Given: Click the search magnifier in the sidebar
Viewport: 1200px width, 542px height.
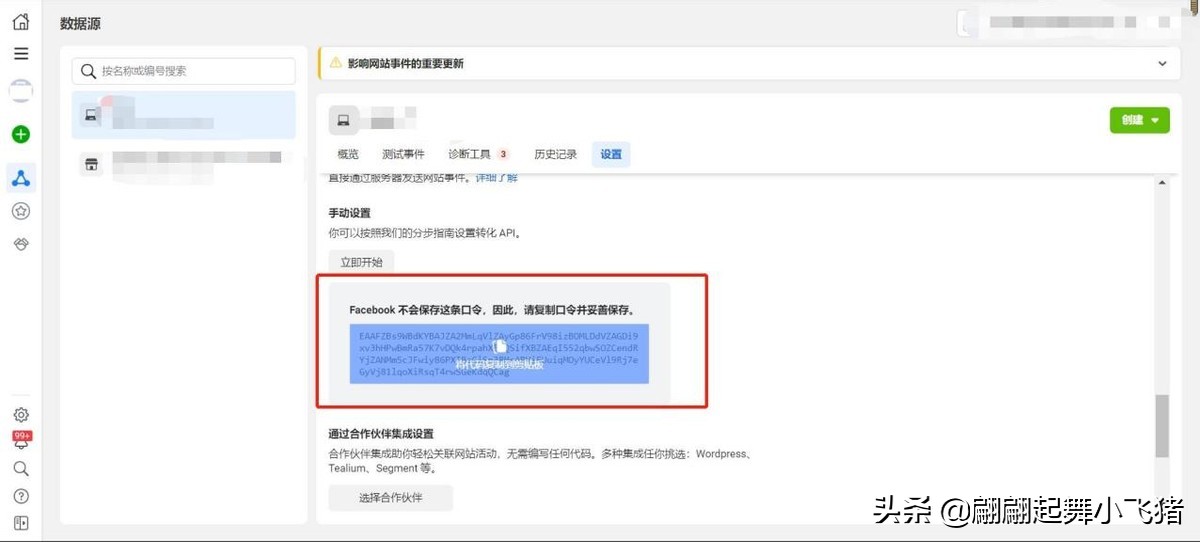Looking at the screenshot, I should point(21,469).
